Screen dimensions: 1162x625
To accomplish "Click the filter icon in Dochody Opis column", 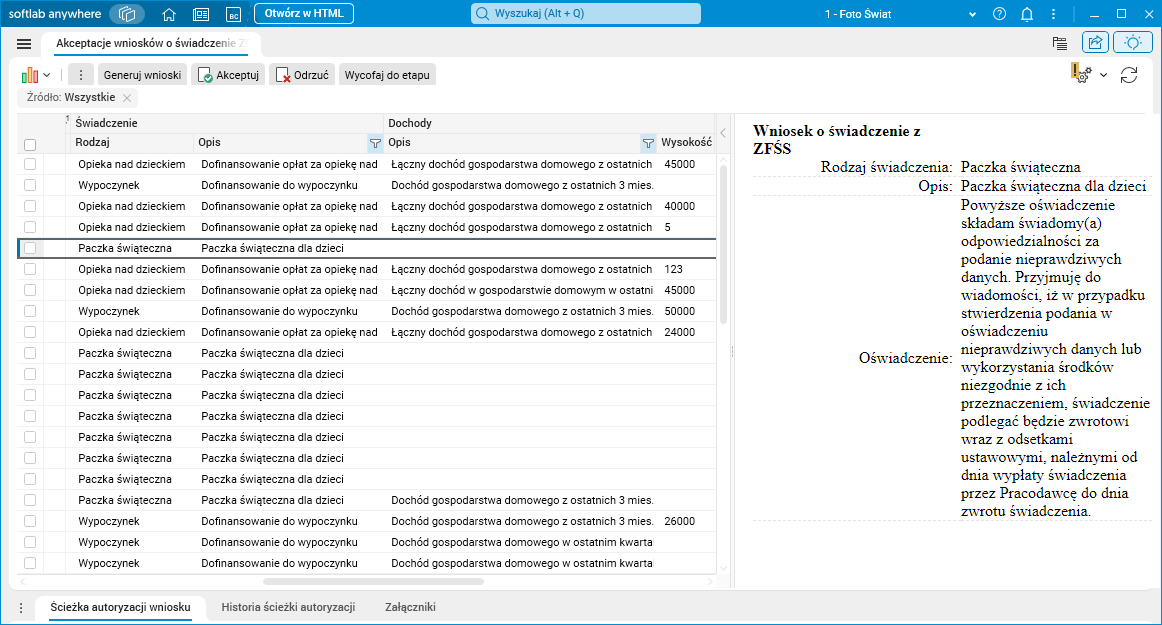I will point(648,143).
